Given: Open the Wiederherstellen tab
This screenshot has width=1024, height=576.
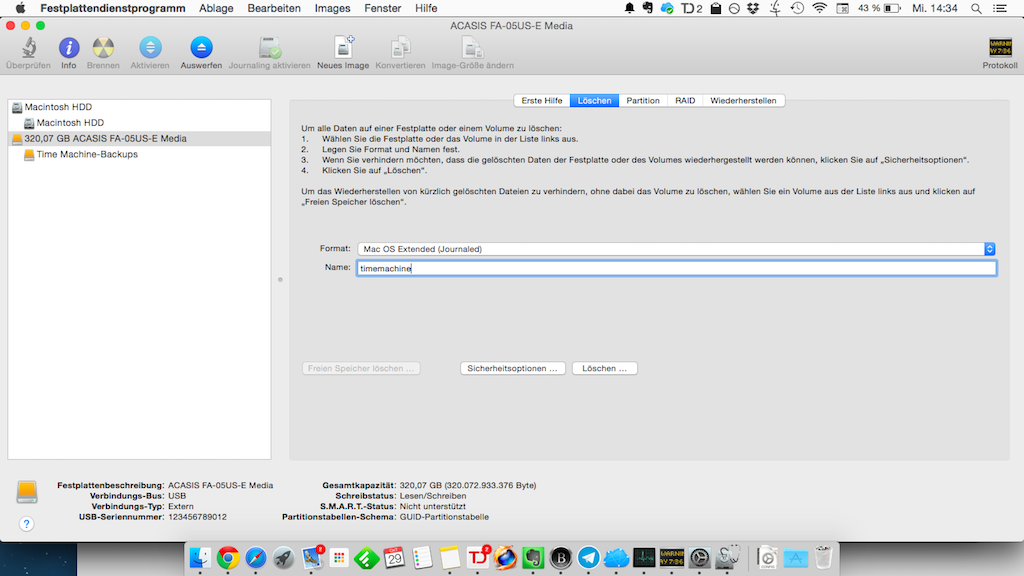Looking at the screenshot, I should point(744,101).
